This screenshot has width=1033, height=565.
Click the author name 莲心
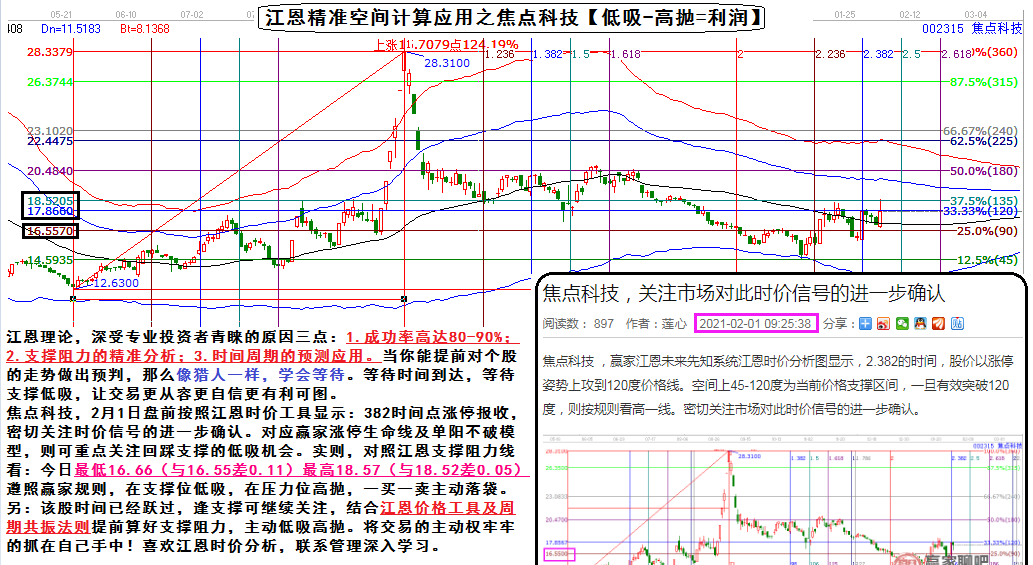point(675,324)
